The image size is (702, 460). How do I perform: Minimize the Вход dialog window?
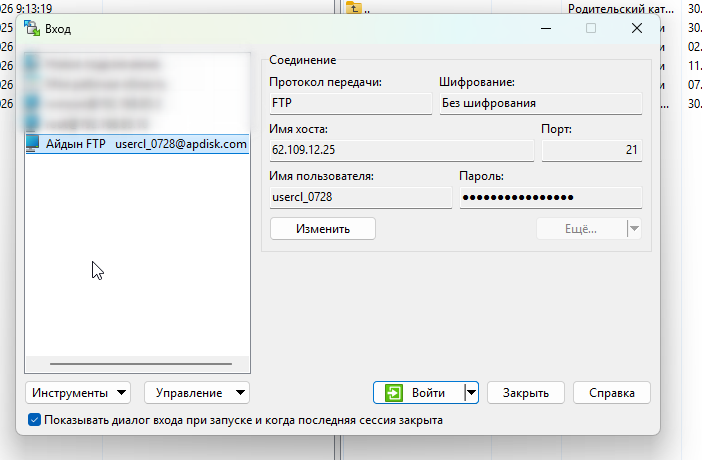point(546,28)
